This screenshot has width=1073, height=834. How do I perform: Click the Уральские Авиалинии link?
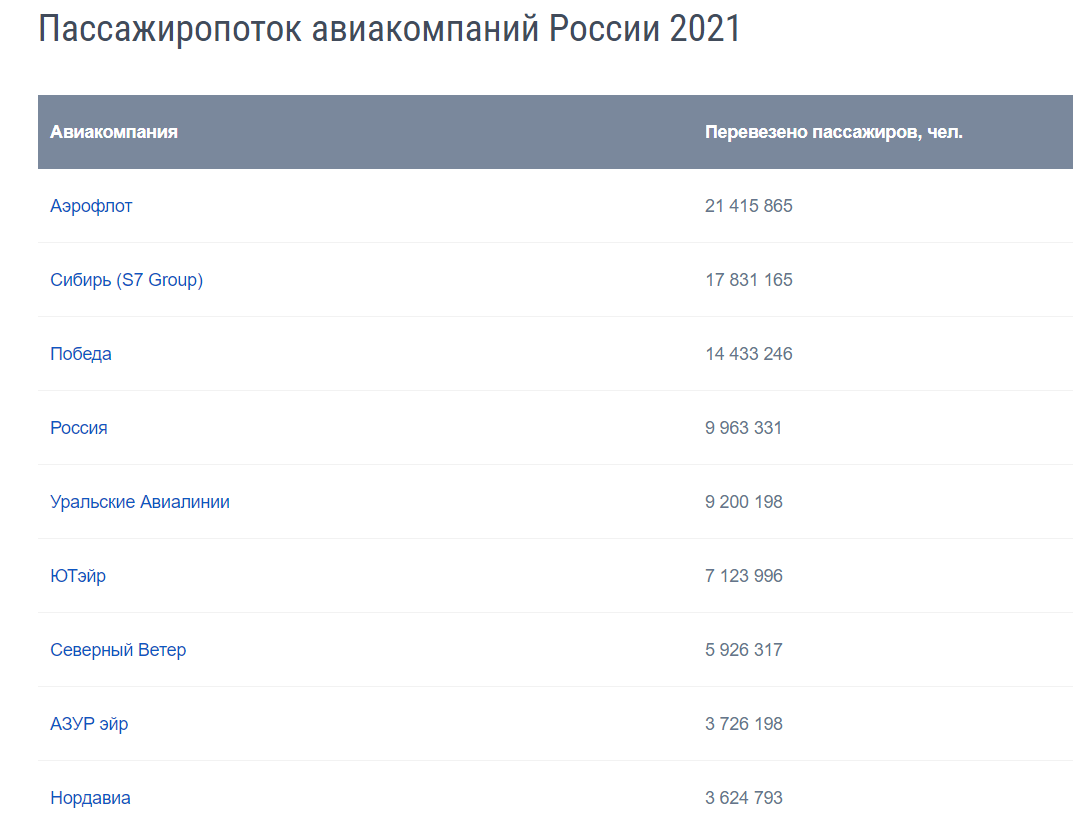[140, 502]
